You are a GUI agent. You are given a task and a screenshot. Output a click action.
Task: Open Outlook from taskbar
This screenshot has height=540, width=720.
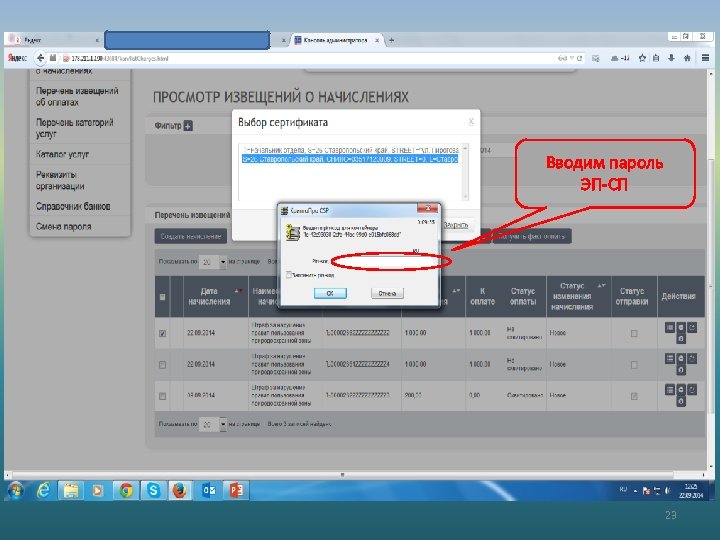pyautogui.click(x=208, y=491)
